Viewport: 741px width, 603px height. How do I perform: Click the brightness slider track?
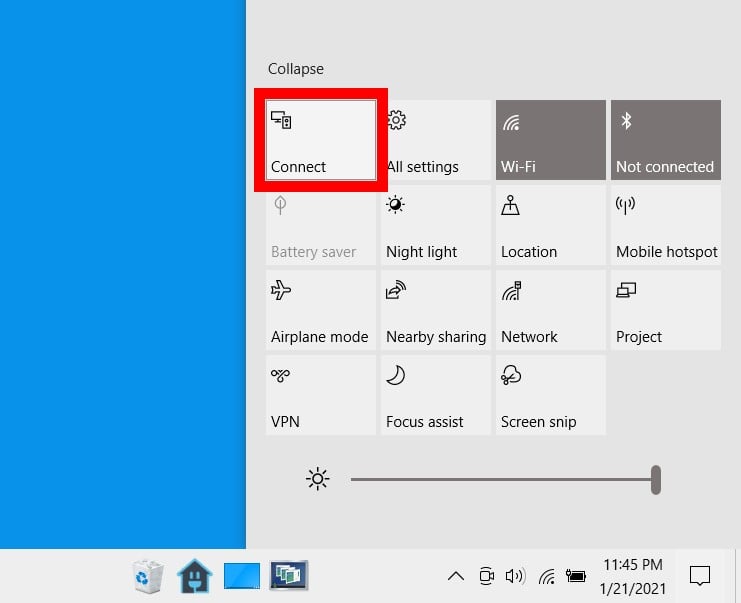(500, 480)
